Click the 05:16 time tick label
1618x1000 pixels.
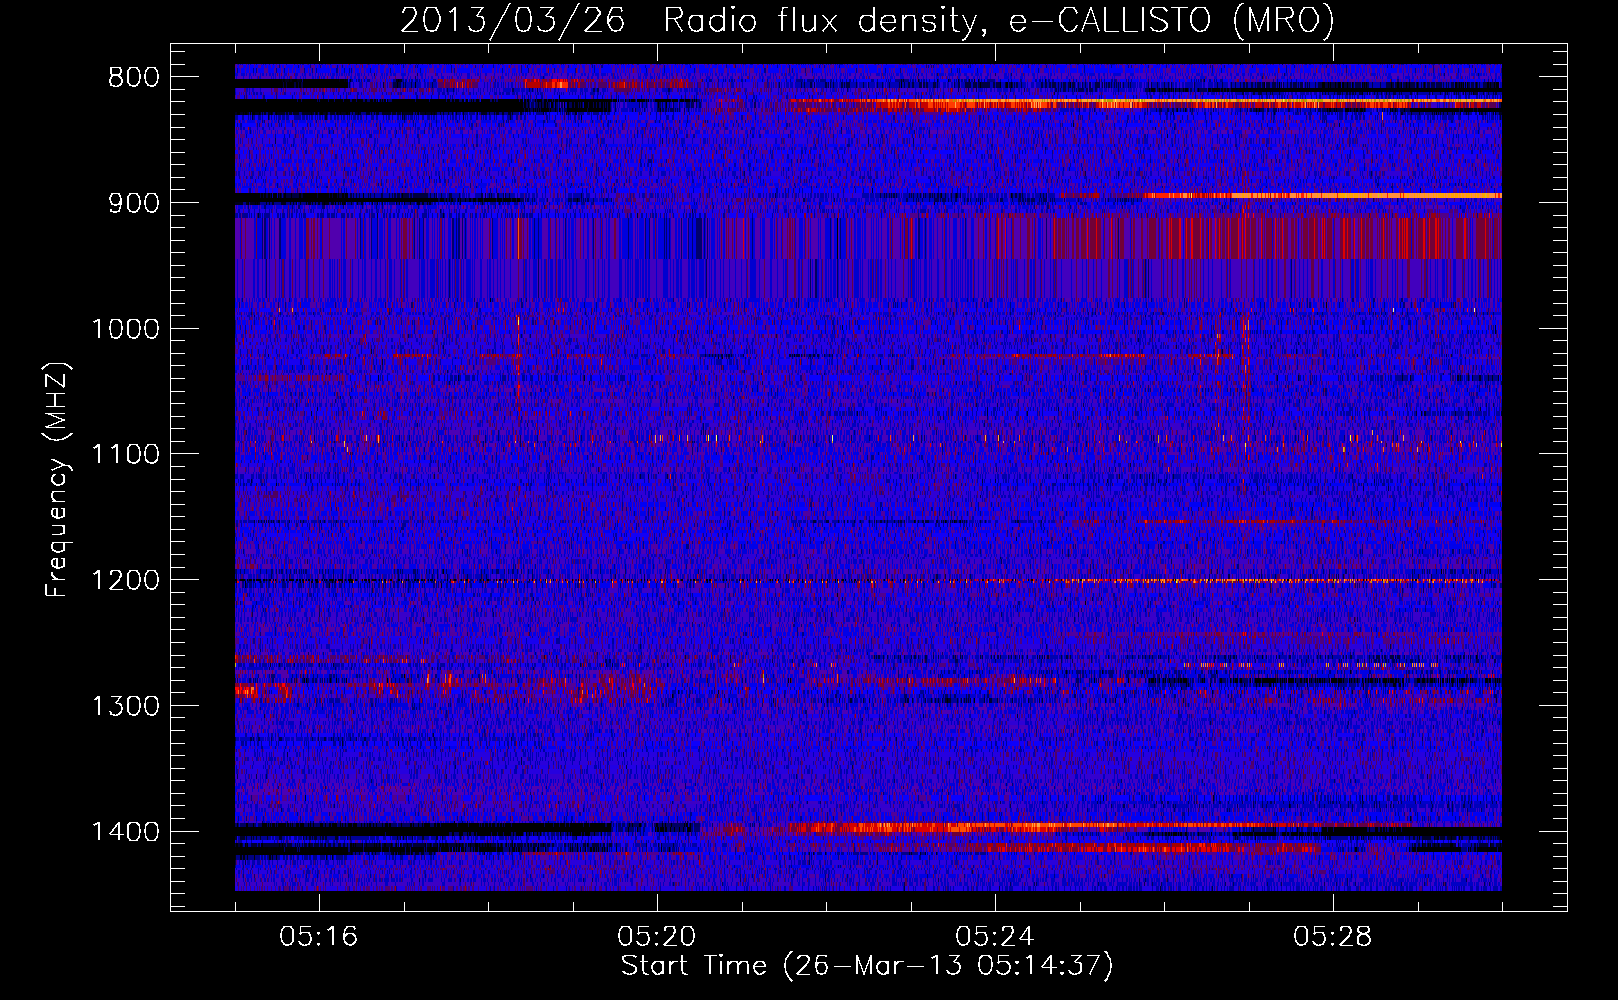tap(319, 937)
